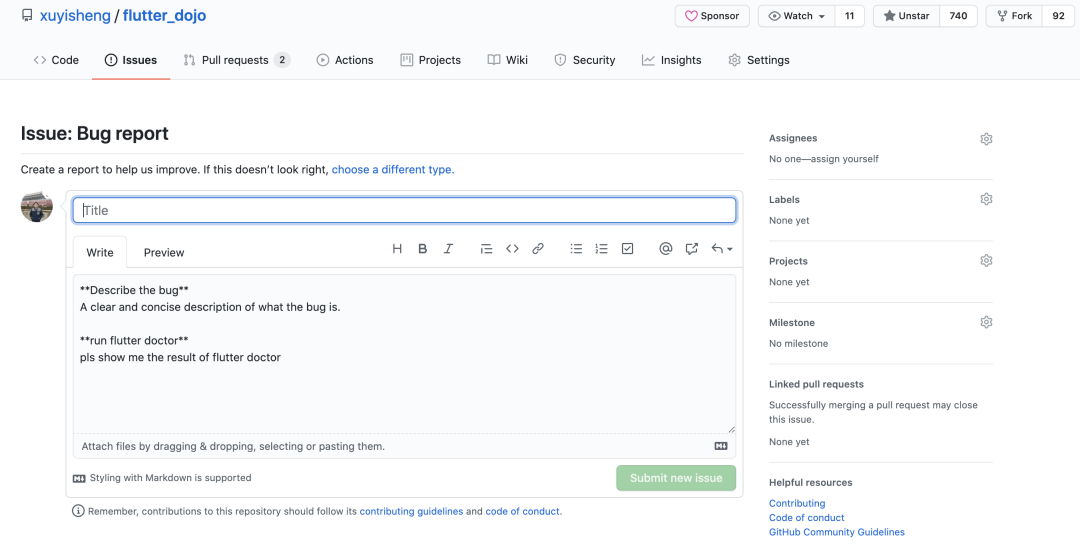The width and height of the screenshot is (1080, 557).
Task: Open the Code tab
Action: tap(56, 60)
